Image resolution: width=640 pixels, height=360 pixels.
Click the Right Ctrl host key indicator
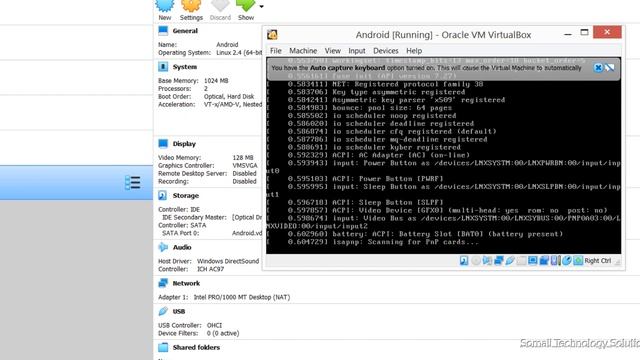(598, 260)
